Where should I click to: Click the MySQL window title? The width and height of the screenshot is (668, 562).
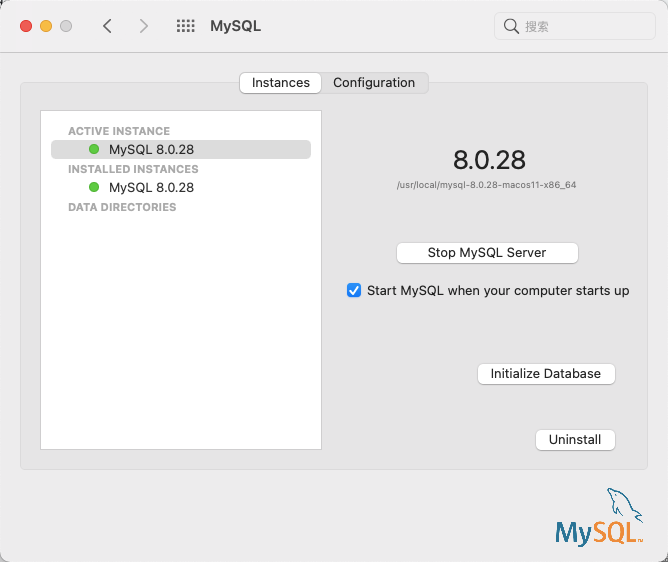(x=235, y=26)
